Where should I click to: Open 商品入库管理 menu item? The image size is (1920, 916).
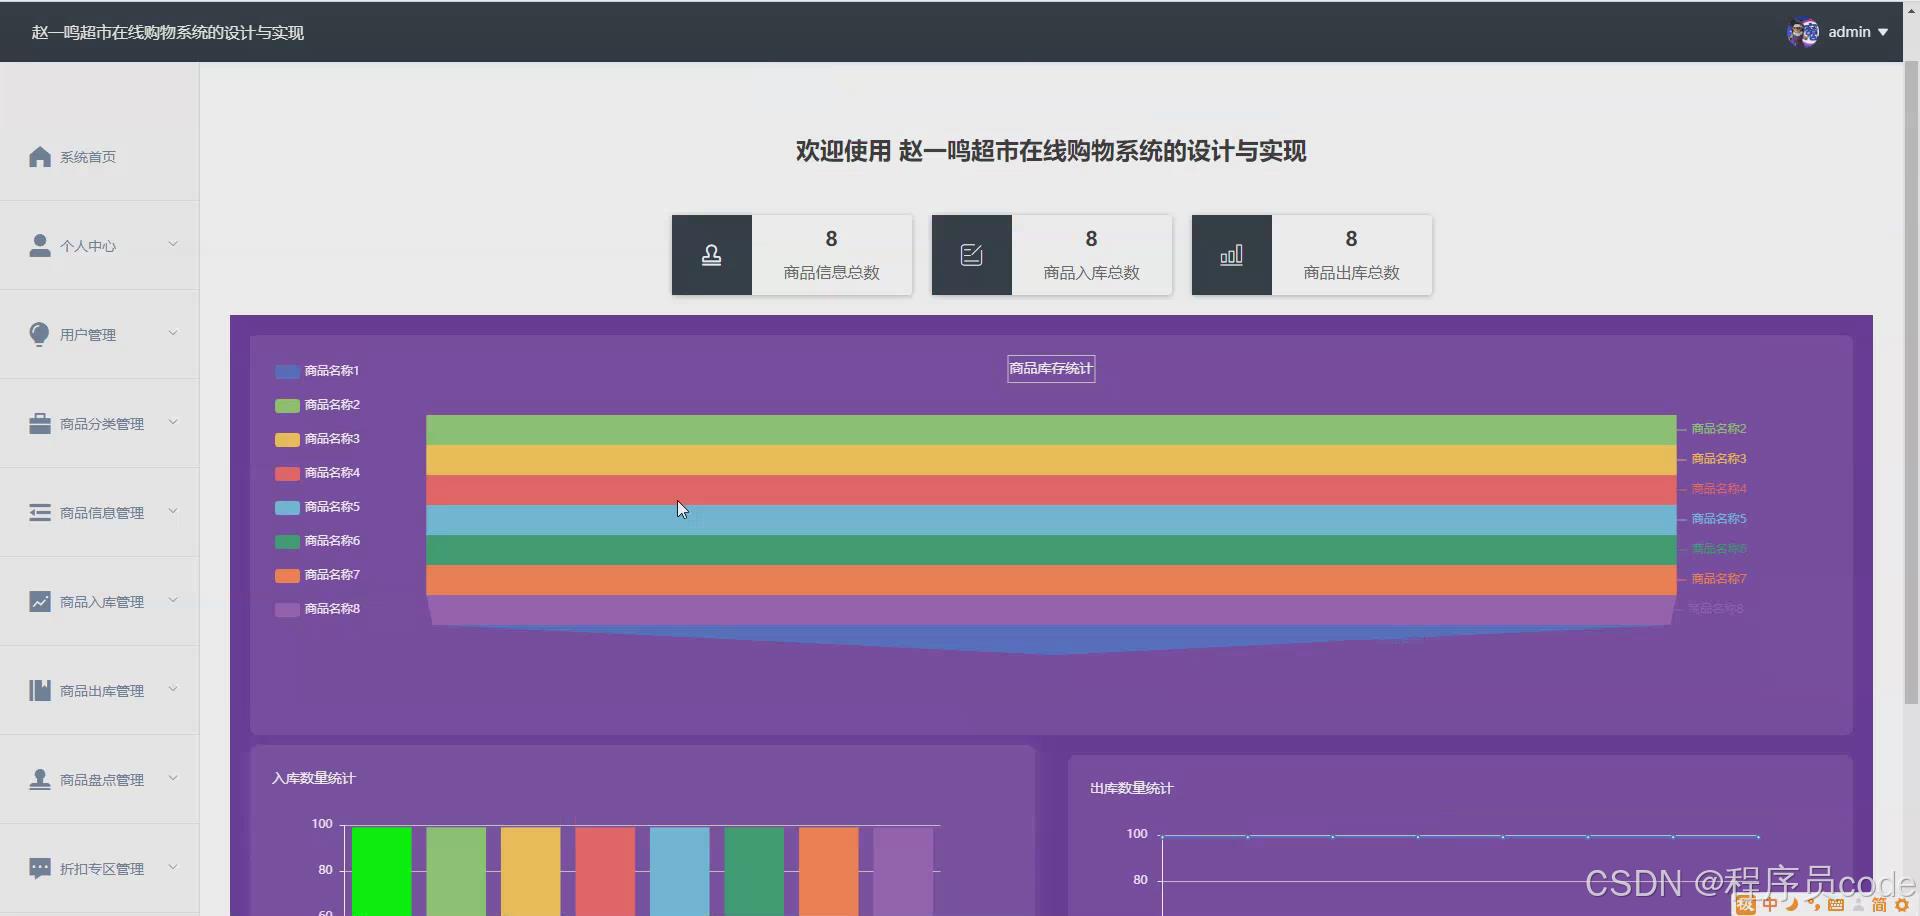tap(99, 602)
